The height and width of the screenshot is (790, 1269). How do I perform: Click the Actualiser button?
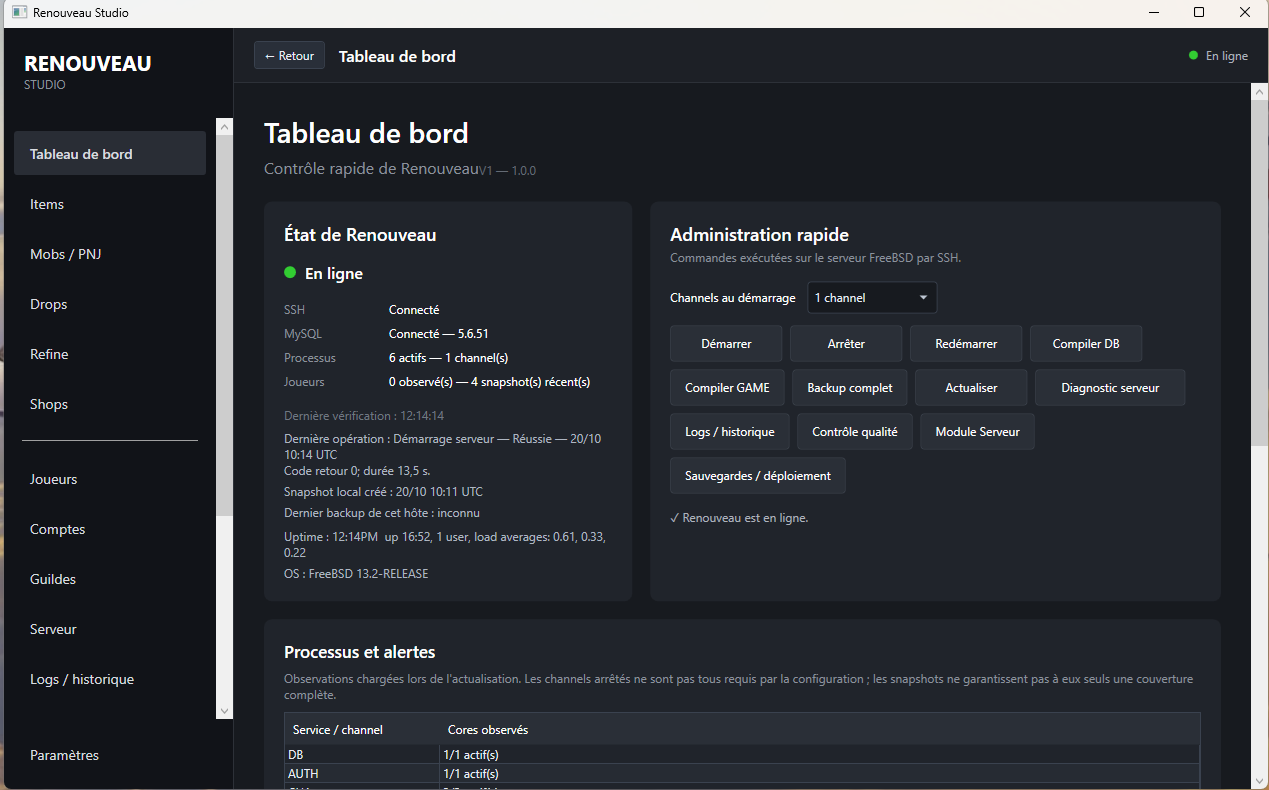click(971, 387)
